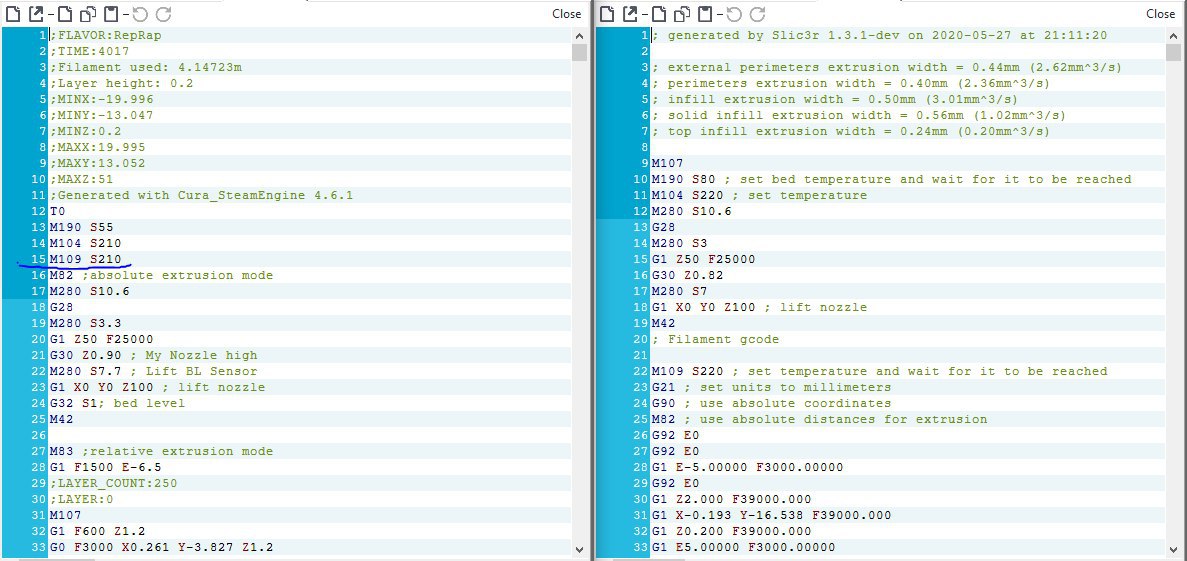The height and width of the screenshot is (561, 1187).
Task: Click the blank page icon beside Copy in left editor
Action: (65, 14)
